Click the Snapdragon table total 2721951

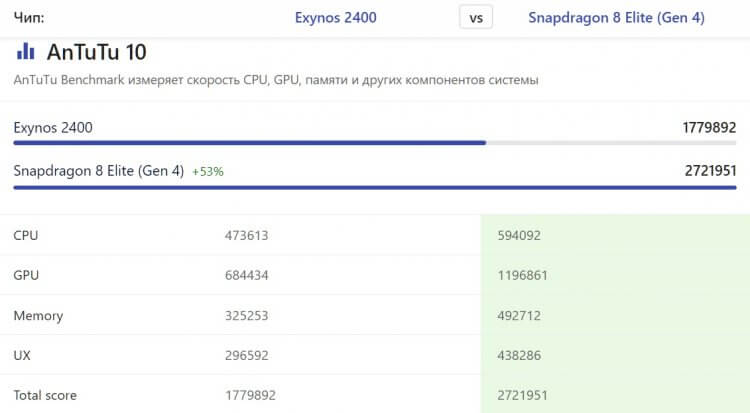[x=522, y=395]
